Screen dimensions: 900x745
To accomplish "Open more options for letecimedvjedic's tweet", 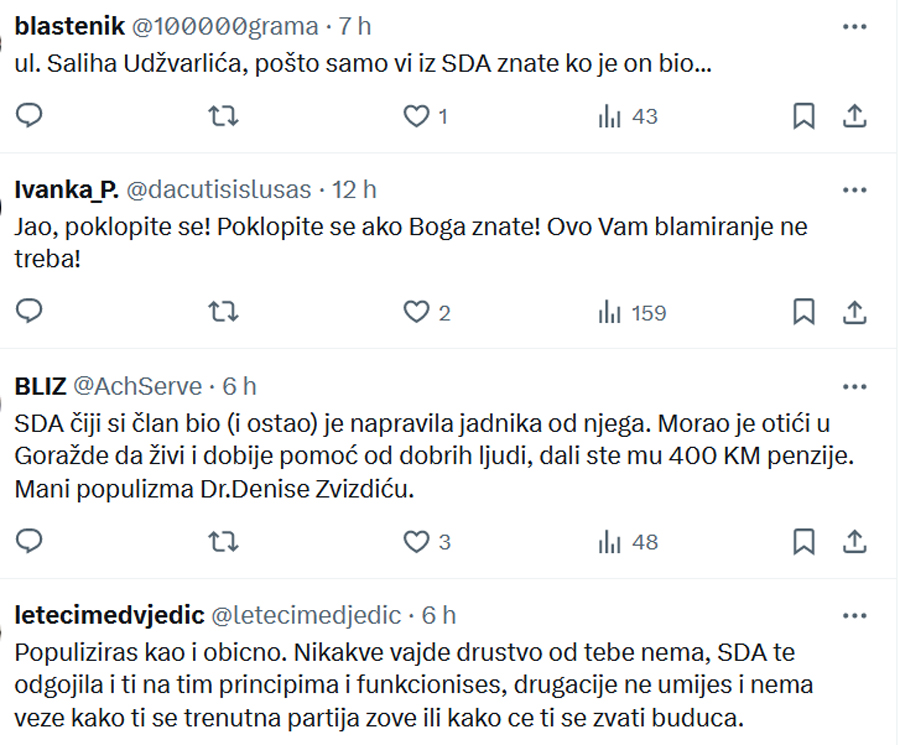I will [854, 616].
